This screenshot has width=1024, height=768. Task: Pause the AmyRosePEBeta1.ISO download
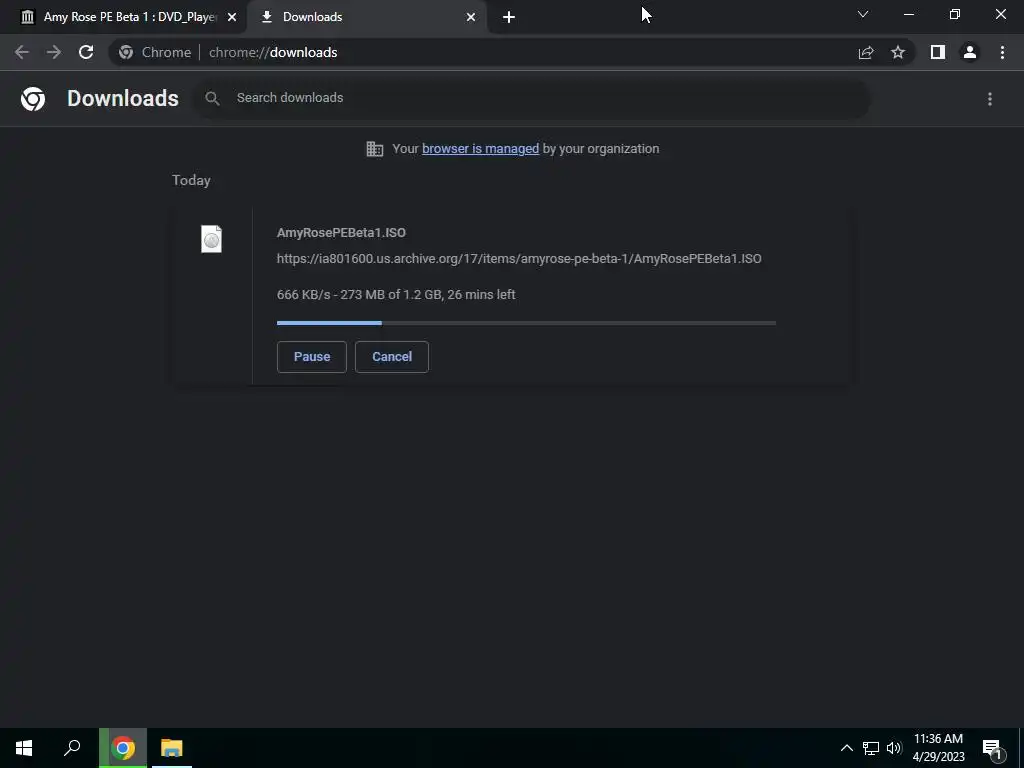coord(312,357)
